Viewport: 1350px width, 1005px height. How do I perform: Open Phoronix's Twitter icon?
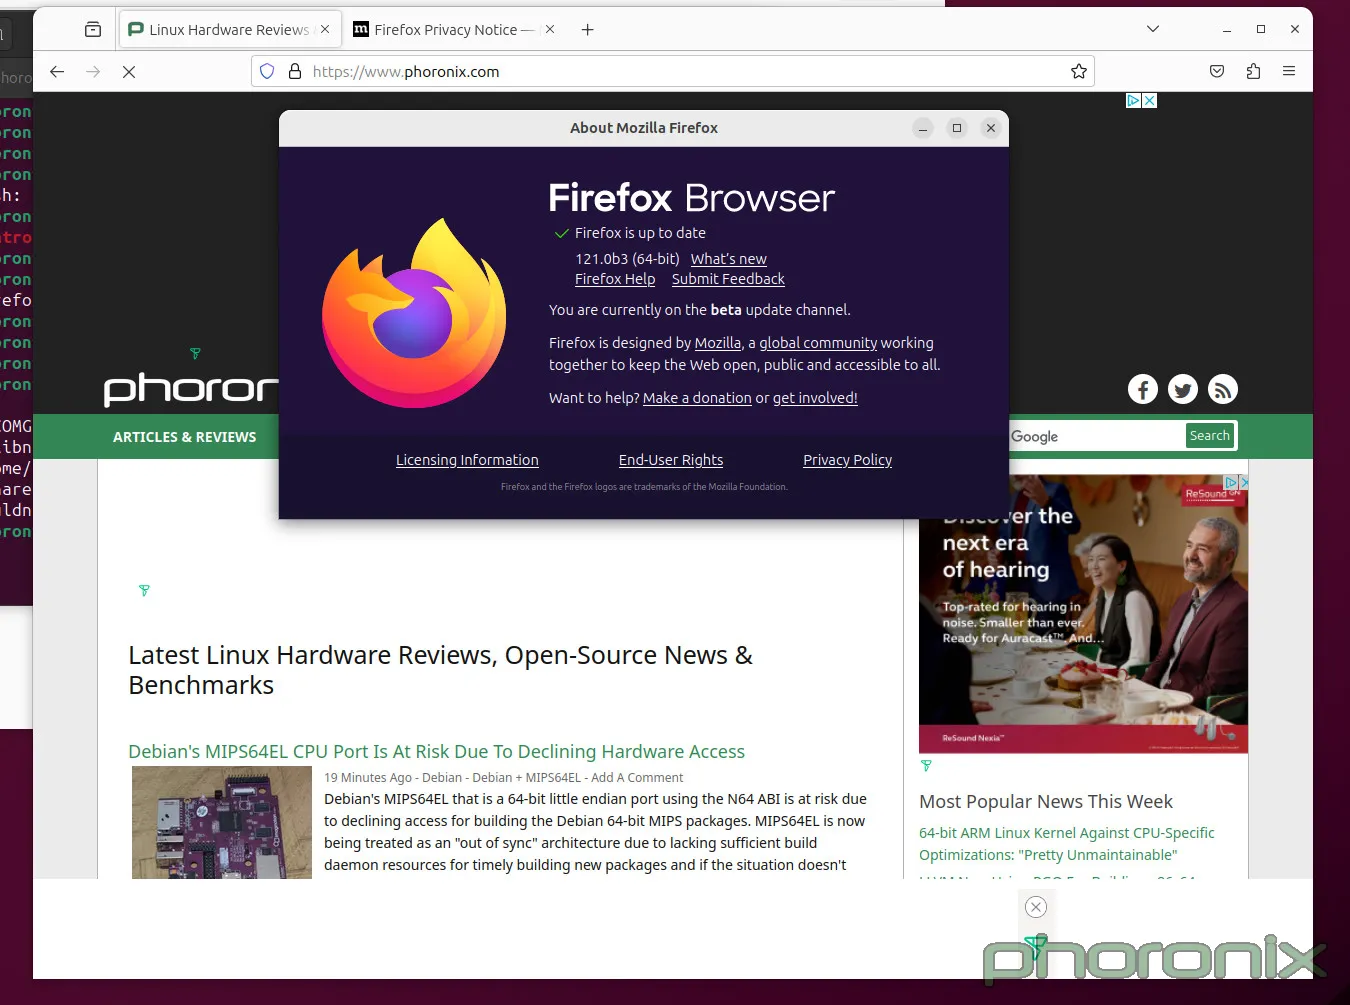coord(1182,389)
